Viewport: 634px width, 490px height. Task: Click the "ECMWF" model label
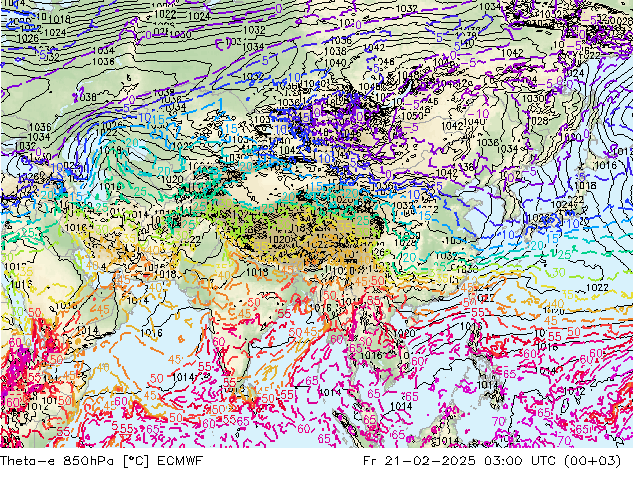tap(180, 460)
